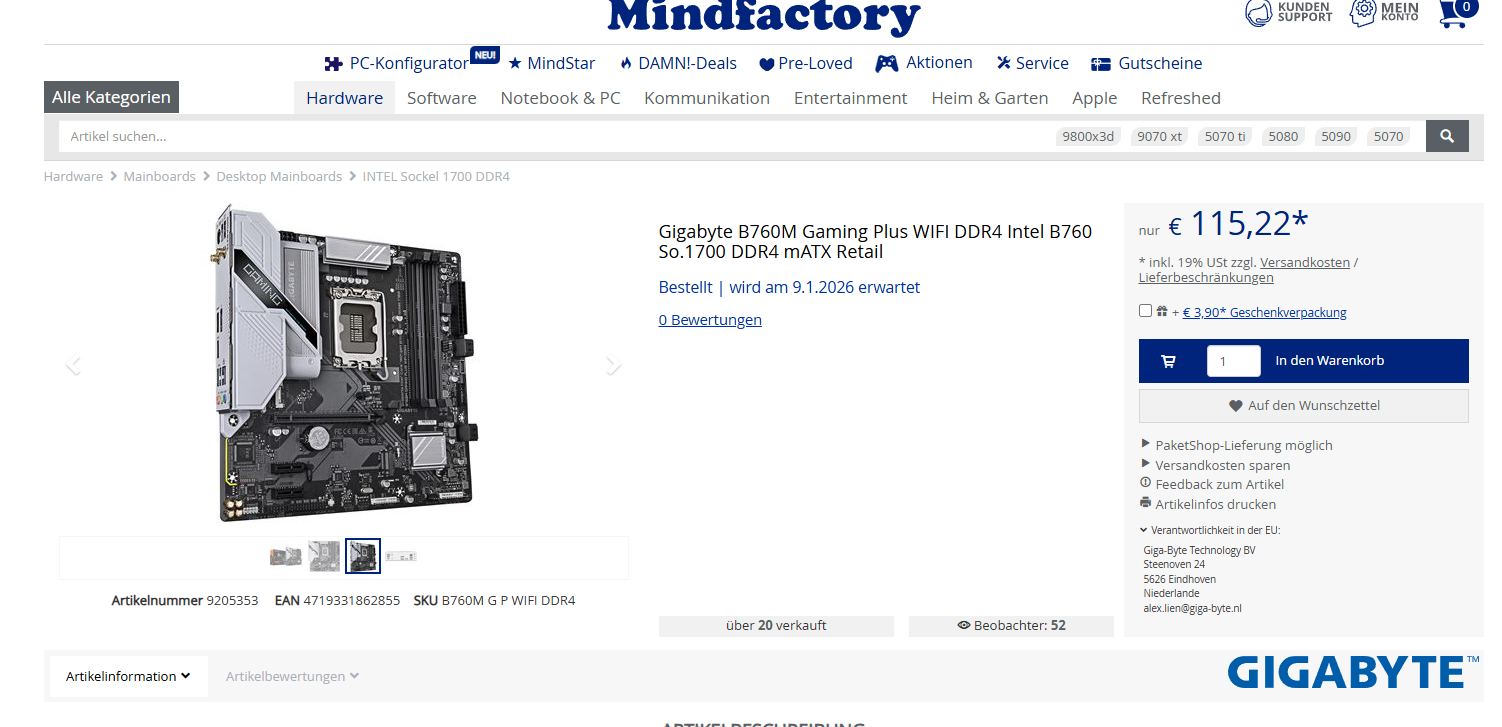
Task: Click the Artikel suchen search field
Action: (x=555, y=136)
